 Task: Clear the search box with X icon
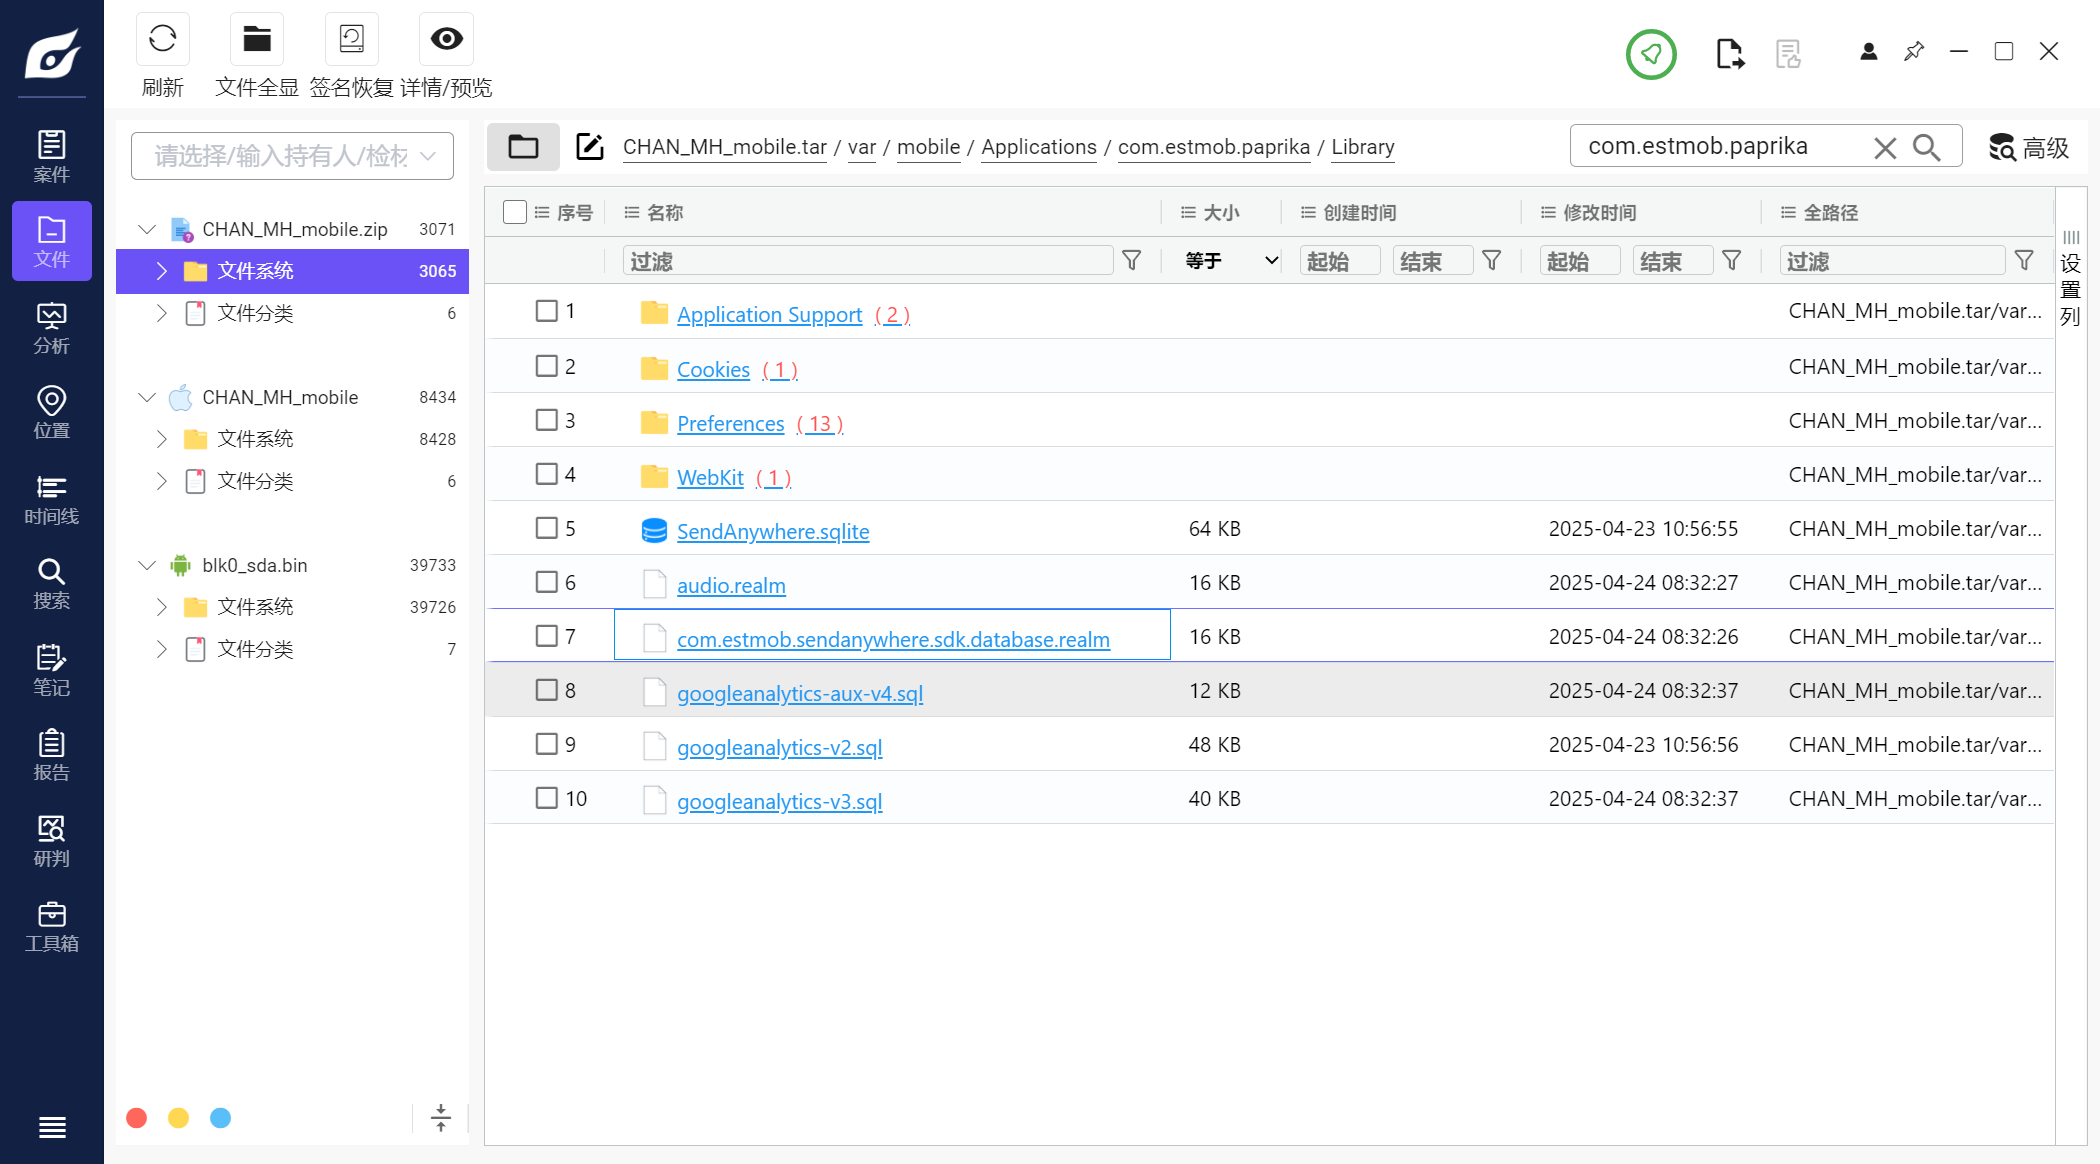click(x=1885, y=148)
